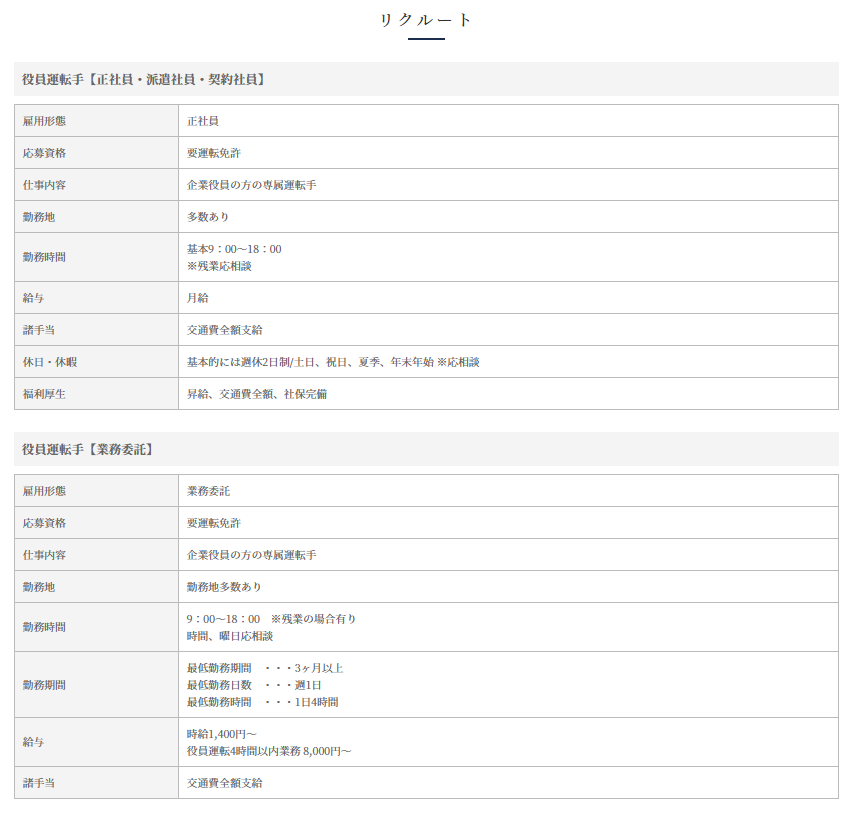Click text 基本的には週休2日制/土日、祝日、夏季、年末年始

310,362
